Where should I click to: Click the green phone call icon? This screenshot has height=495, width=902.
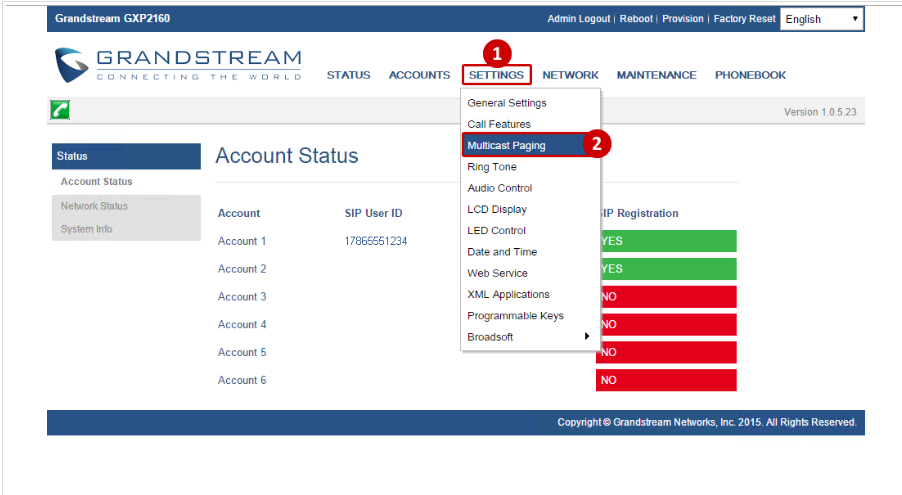[x=60, y=109]
